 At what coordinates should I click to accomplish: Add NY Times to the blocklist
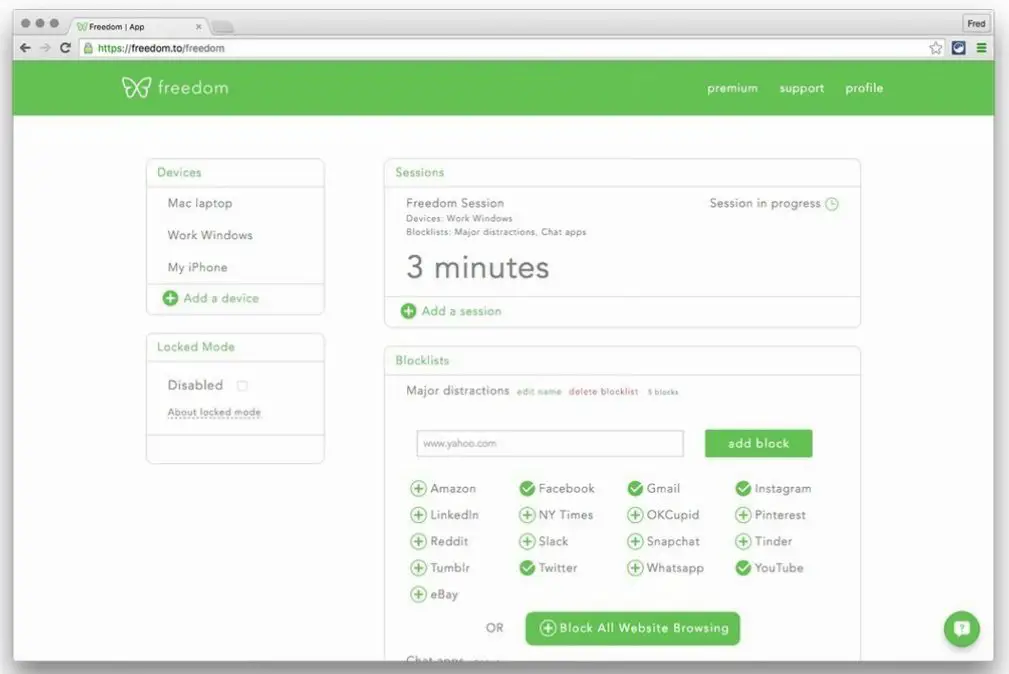tap(527, 515)
